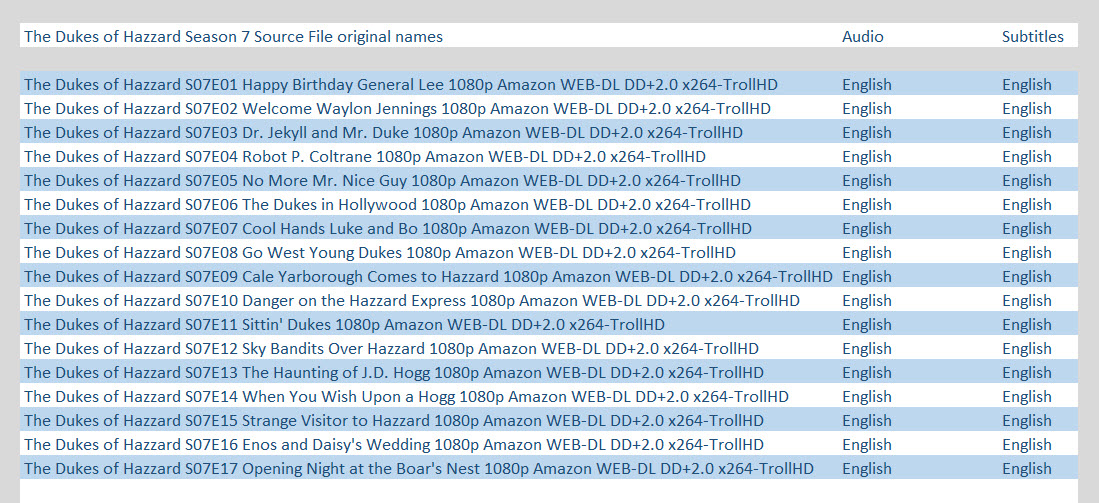Click the Audio 'English' cell for S07E10
The height and width of the screenshot is (503, 1099).
click(x=867, y=301)
